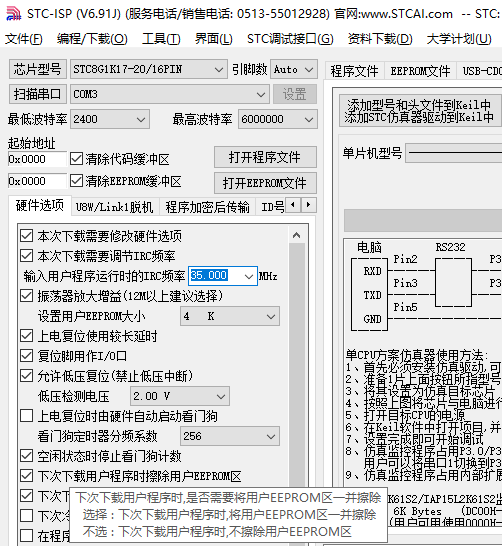Toggle 空闲状态时停止看门狗计数 checkbox

pos(26,456)
